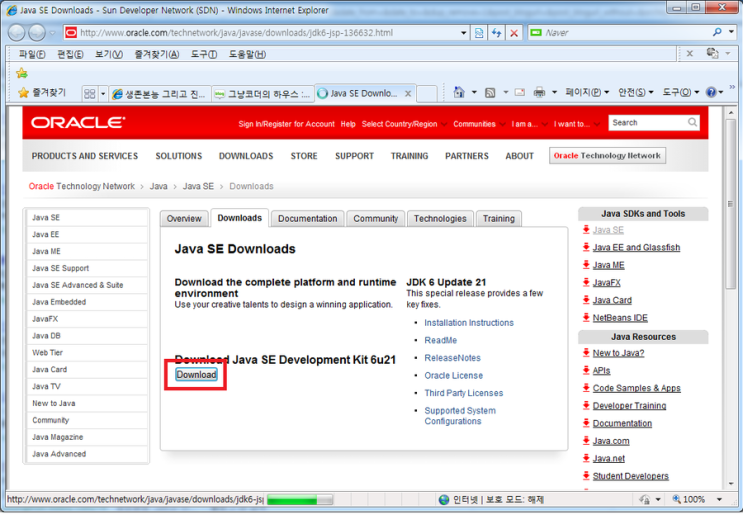Open the 도구(T) menu
The image size is (743, 515).
point(204,54)
